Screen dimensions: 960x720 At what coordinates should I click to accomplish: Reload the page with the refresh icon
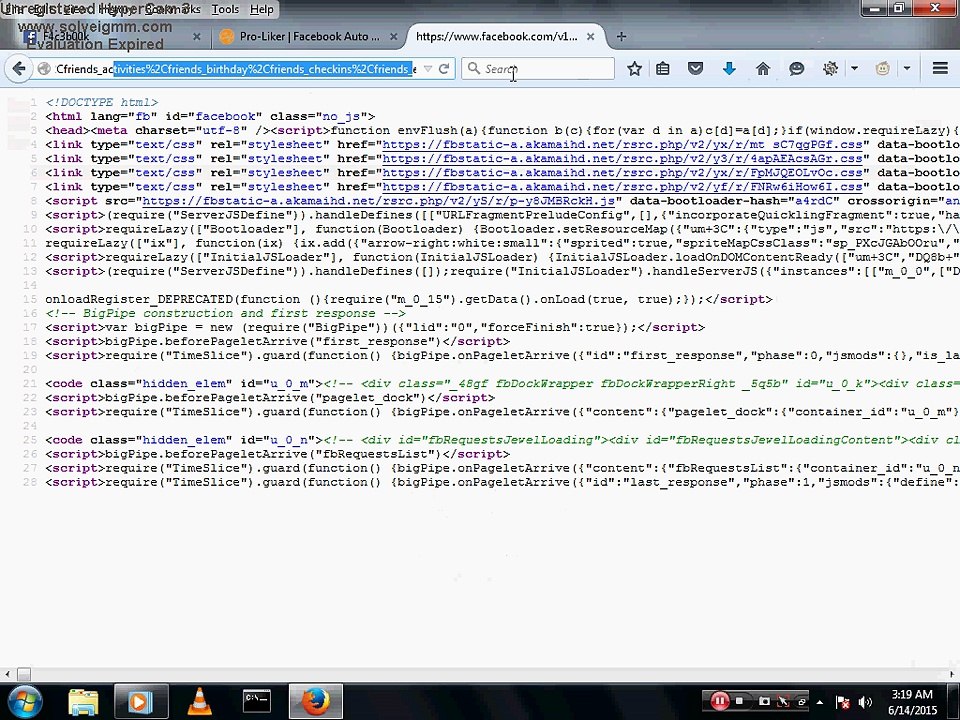(x=444, y=69)
